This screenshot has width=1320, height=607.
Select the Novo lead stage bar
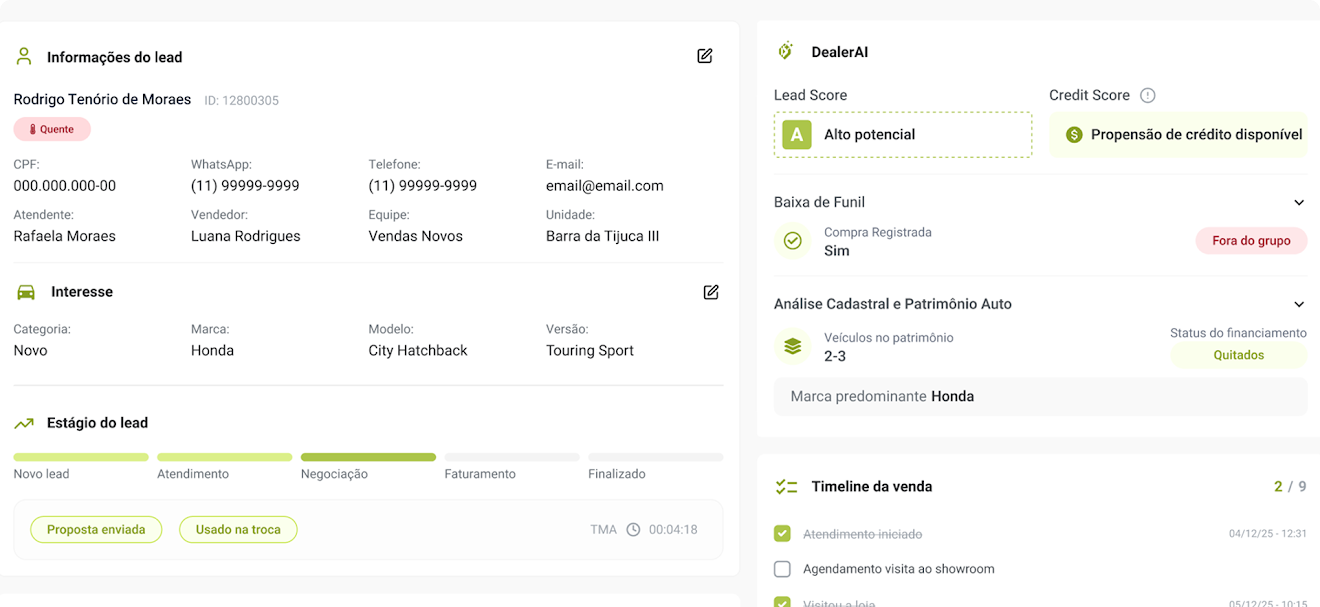(x=81, y=457)
